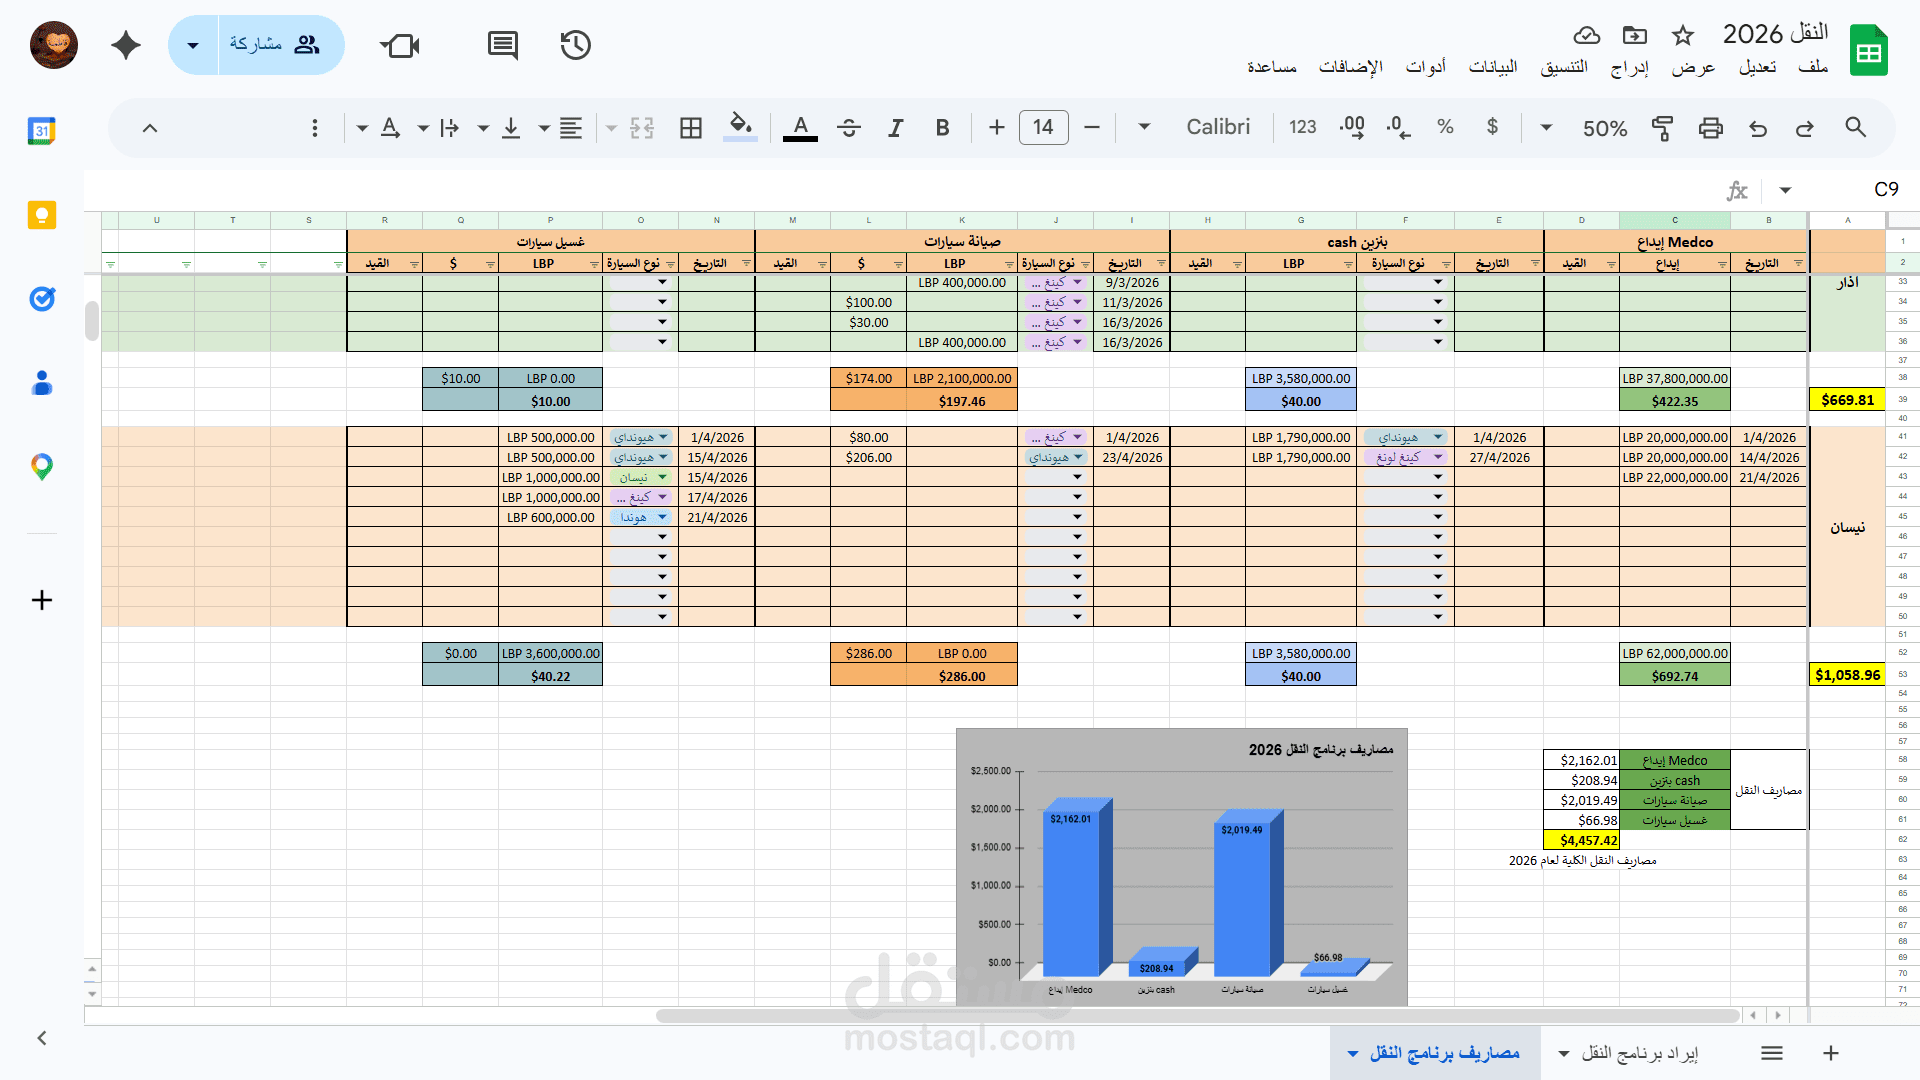Open the إدراج menu

tap(1630, 67)
